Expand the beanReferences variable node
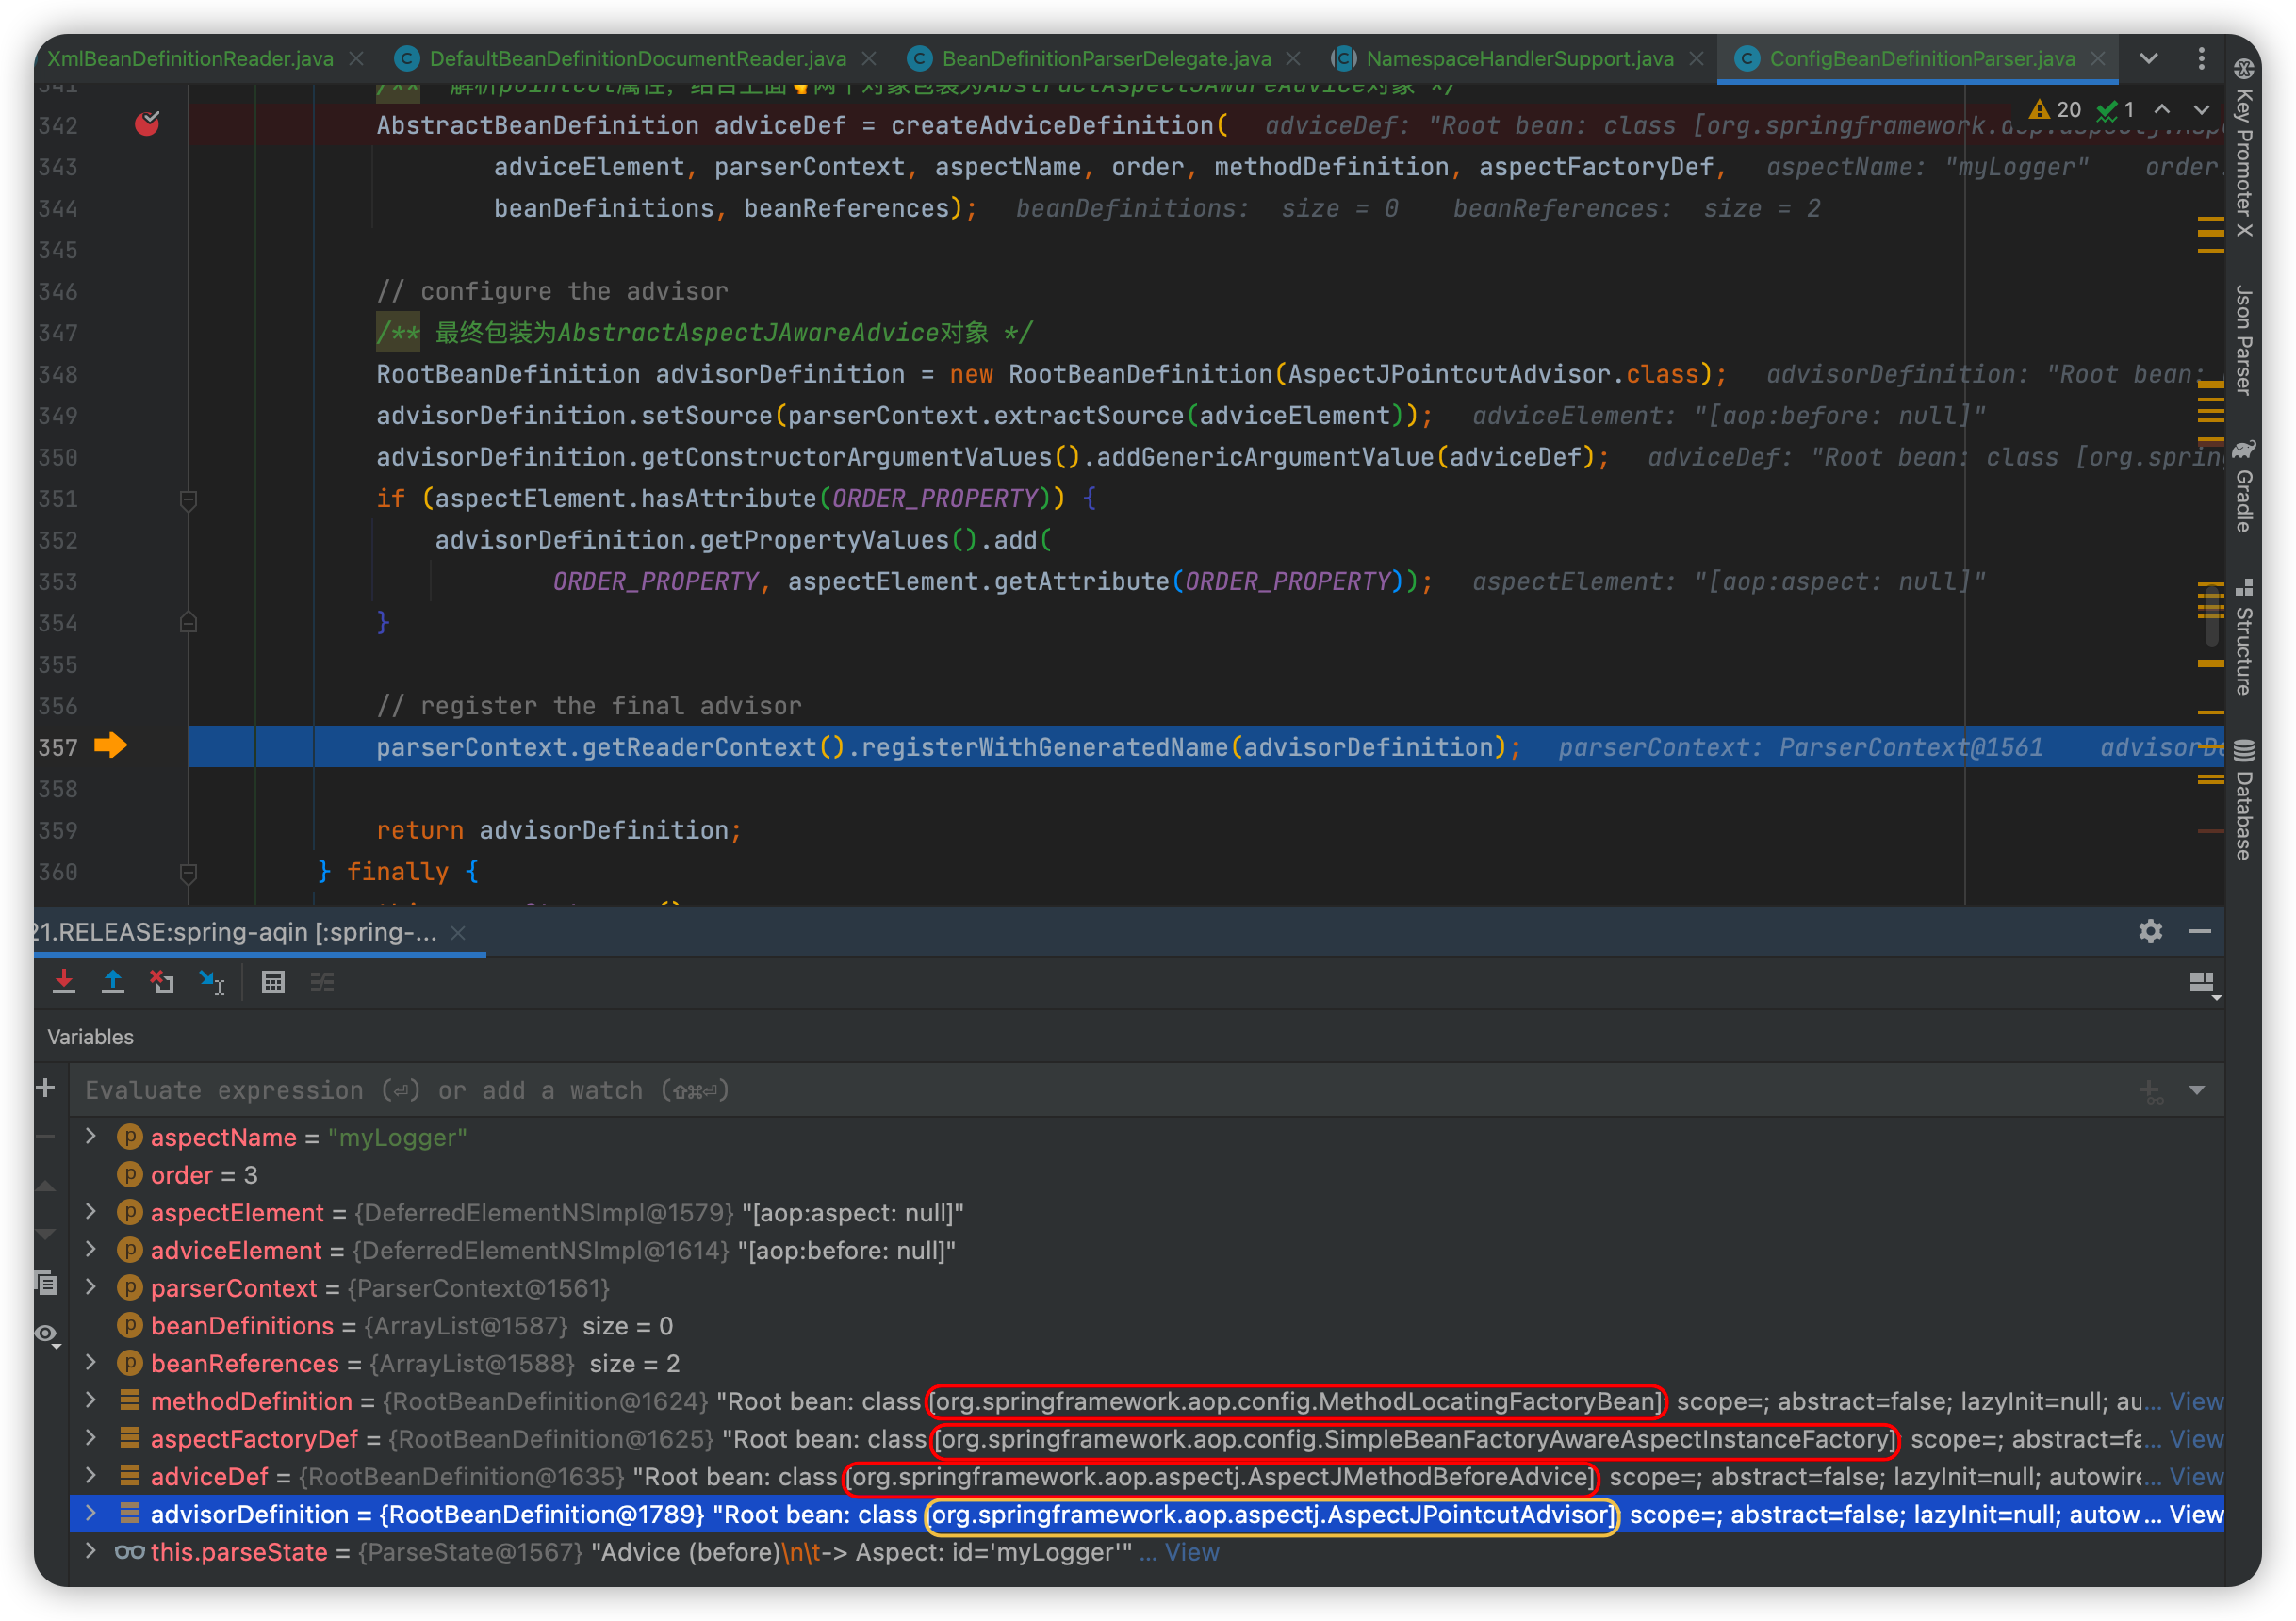Viewport: 2296px width, 1621px height. 91,1362
